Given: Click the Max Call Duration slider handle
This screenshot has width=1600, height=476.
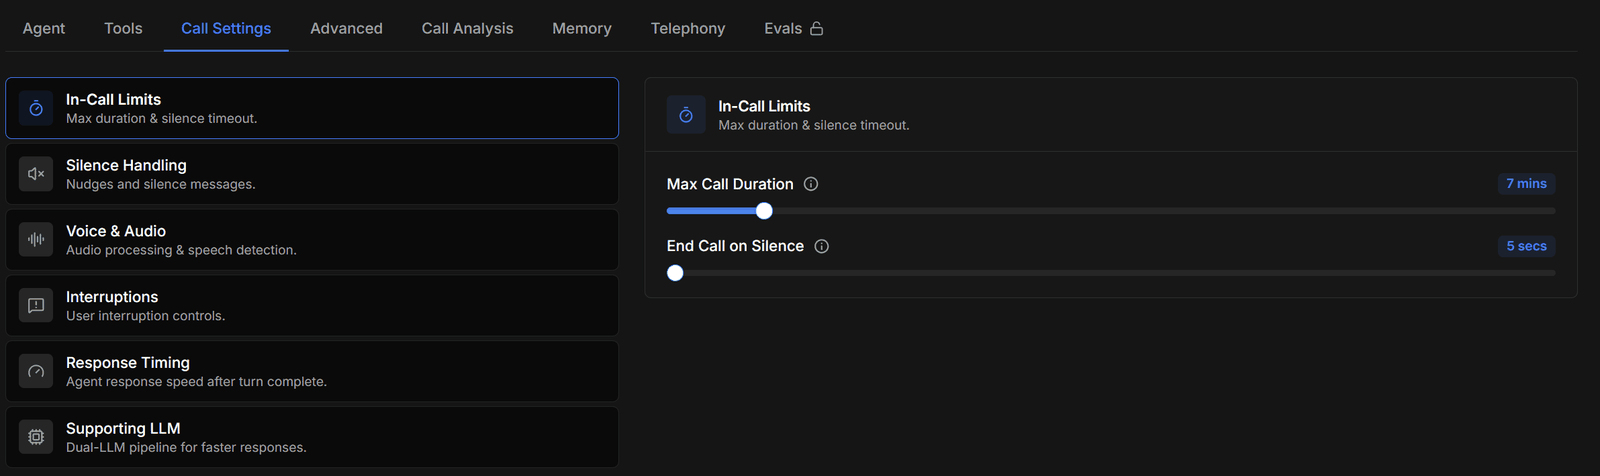Looking at the screenshot, I should coord(764,211).
